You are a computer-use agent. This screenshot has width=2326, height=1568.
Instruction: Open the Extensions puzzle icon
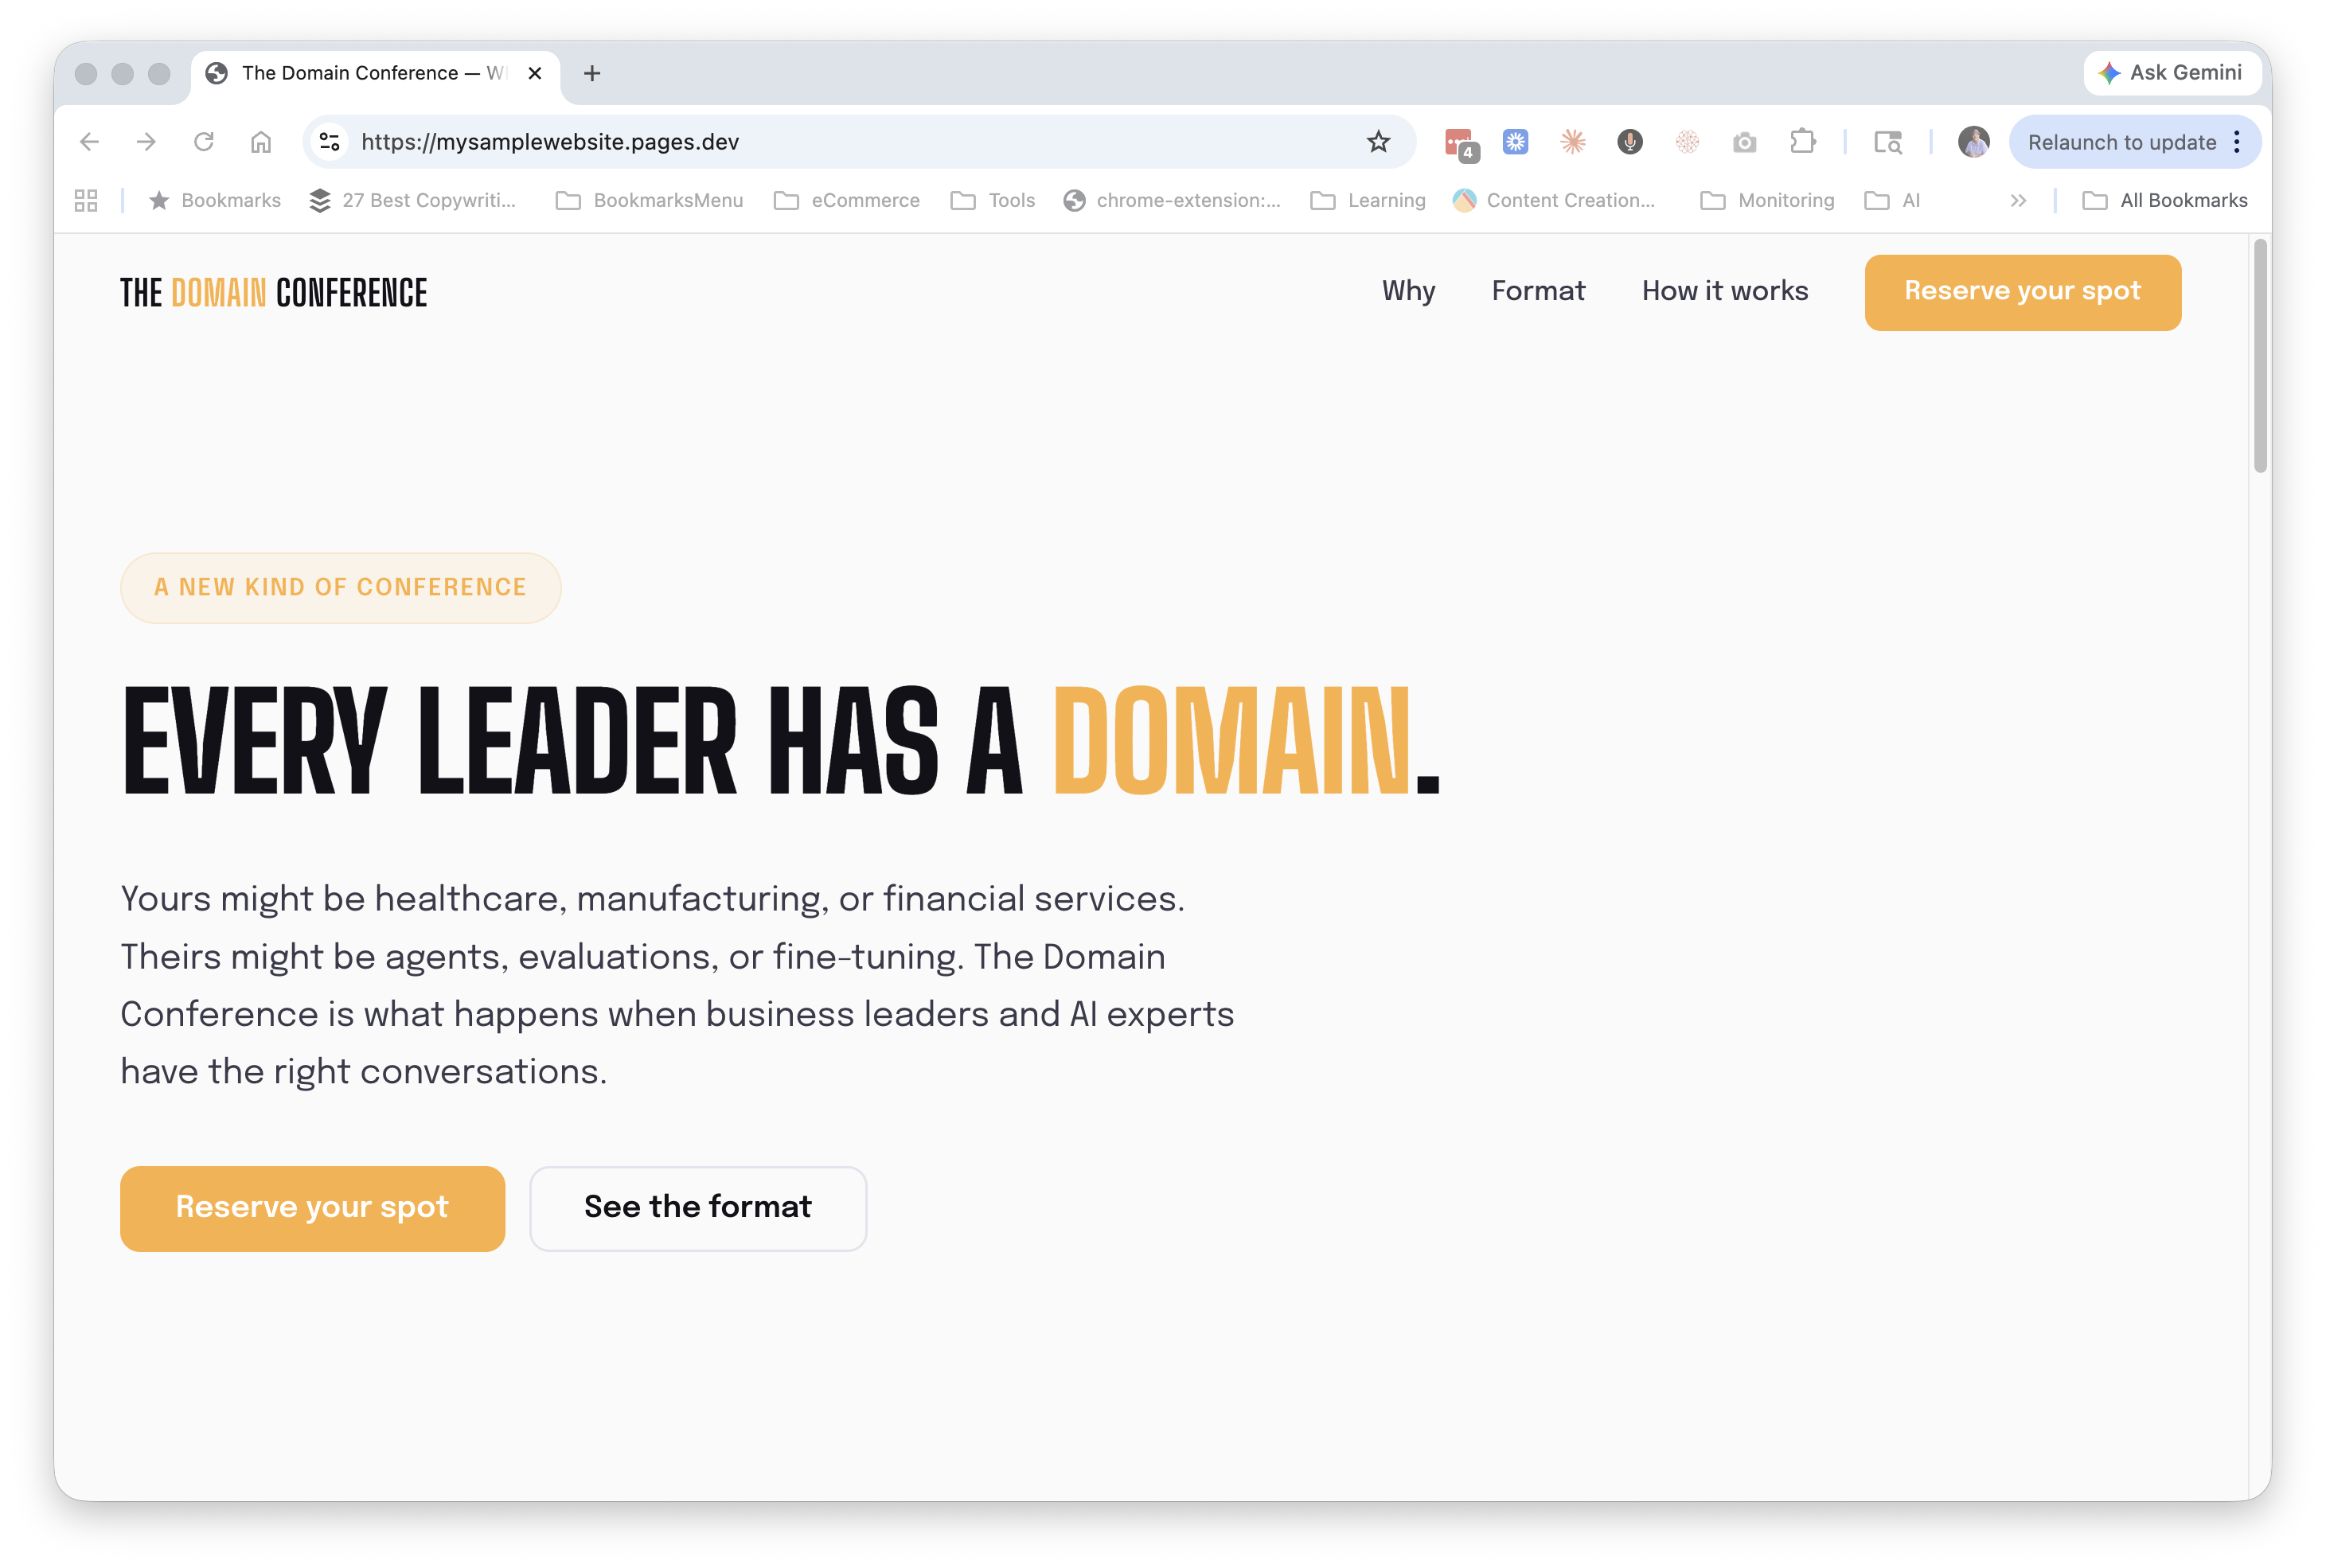tap(1802, 142)
